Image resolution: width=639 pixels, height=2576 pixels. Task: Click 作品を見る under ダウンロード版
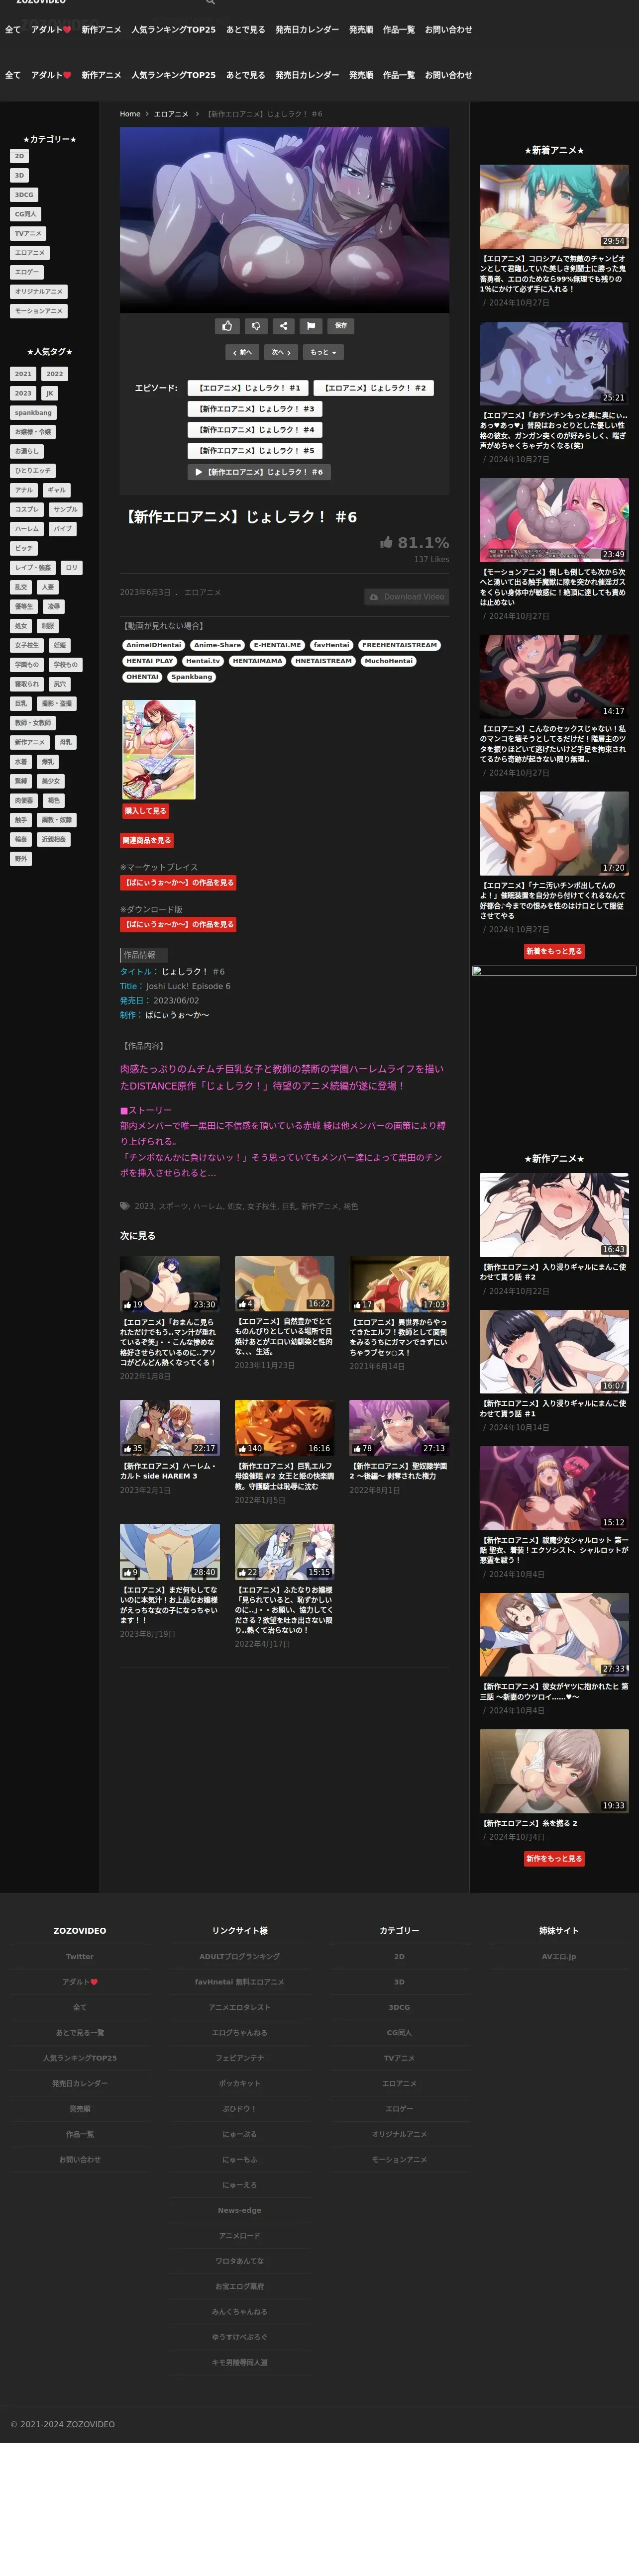coord(178,925)
